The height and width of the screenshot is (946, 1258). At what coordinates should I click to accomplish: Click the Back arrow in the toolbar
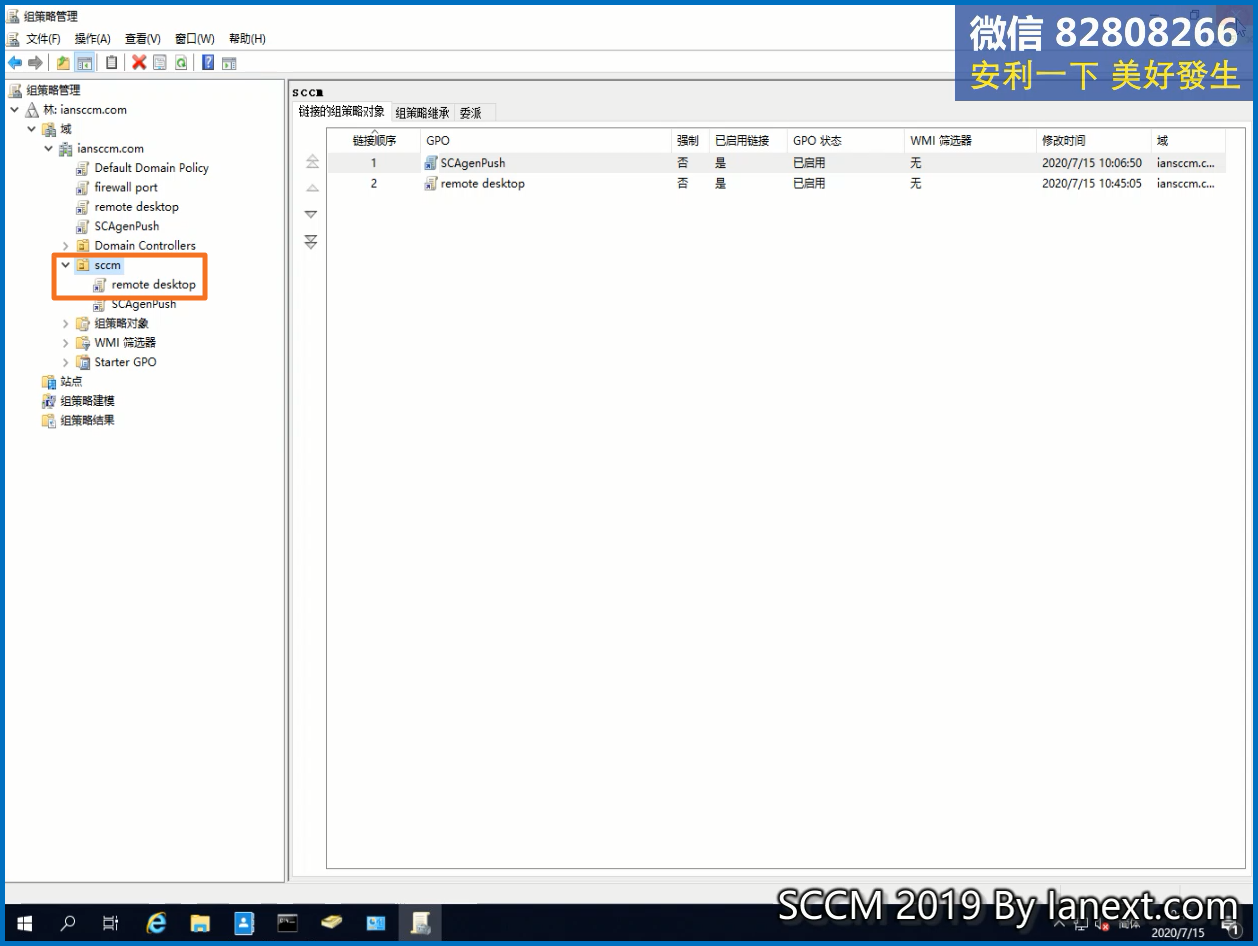[15, 63]
